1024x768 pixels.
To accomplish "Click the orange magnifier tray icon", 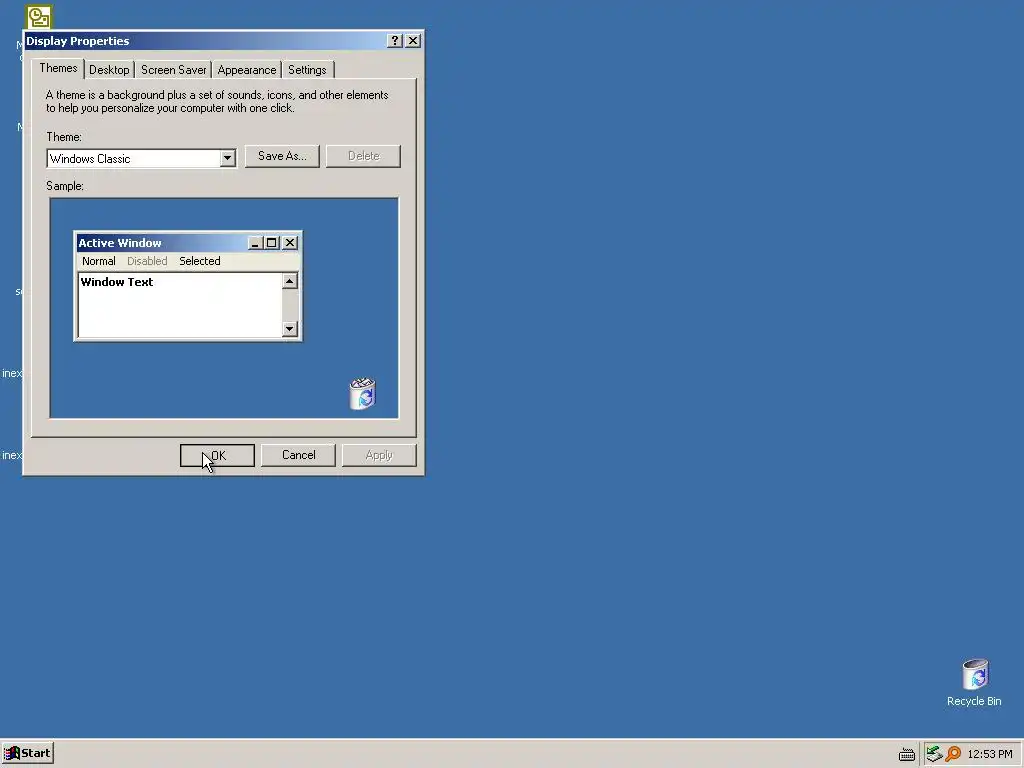I will coord(953,754).
